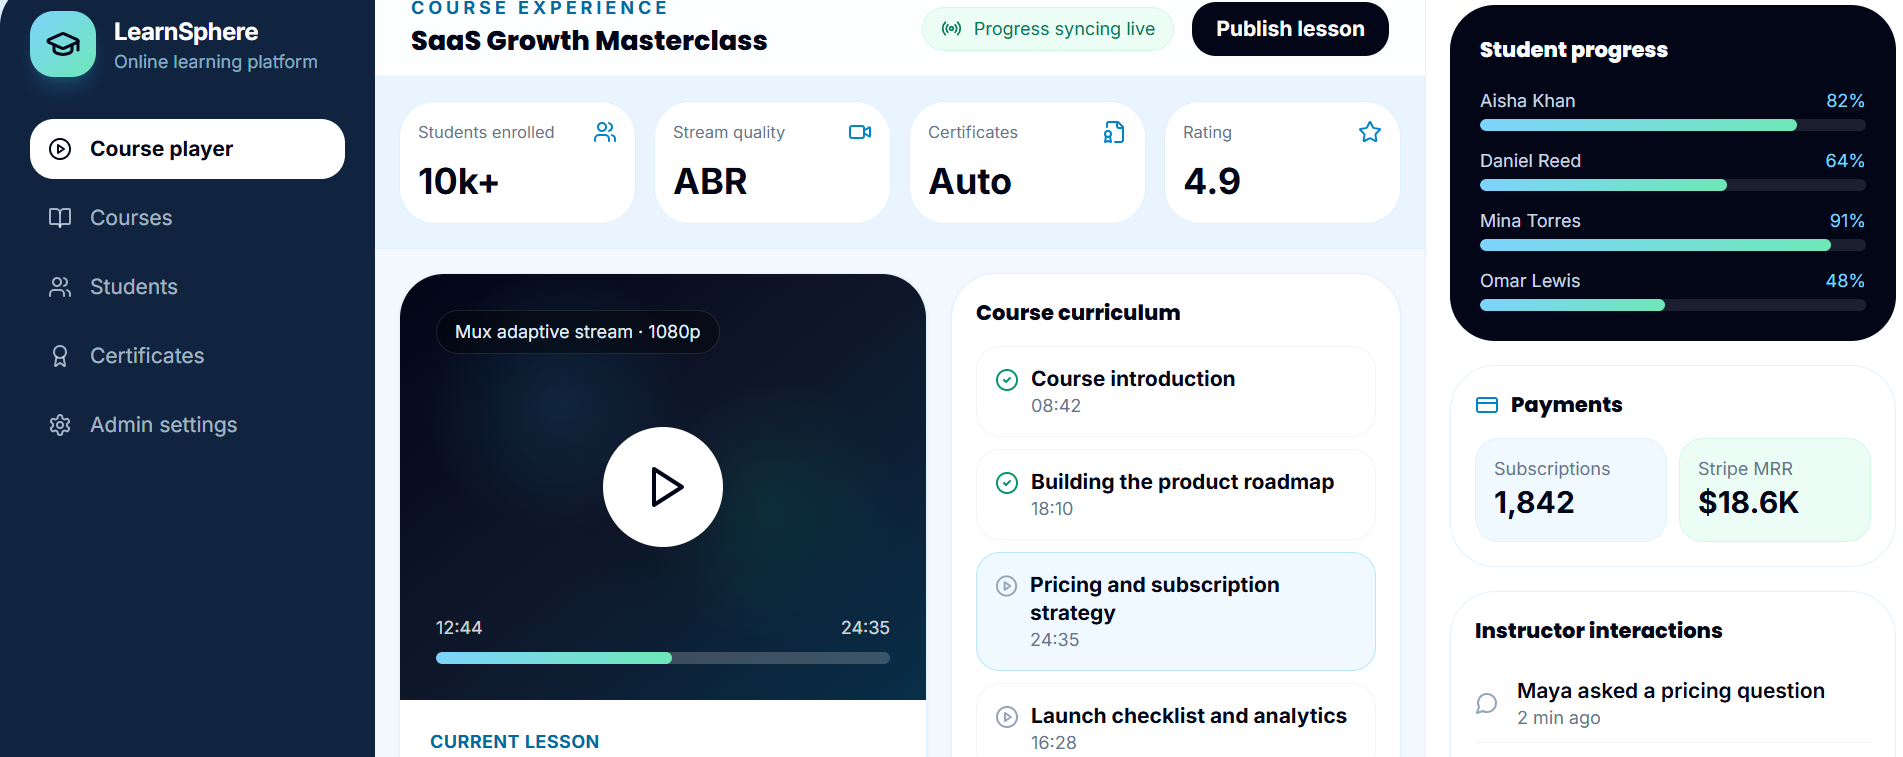Click the Payments credit card icon
Viewport: 1903px width, 757px height.
[1487, 405]
